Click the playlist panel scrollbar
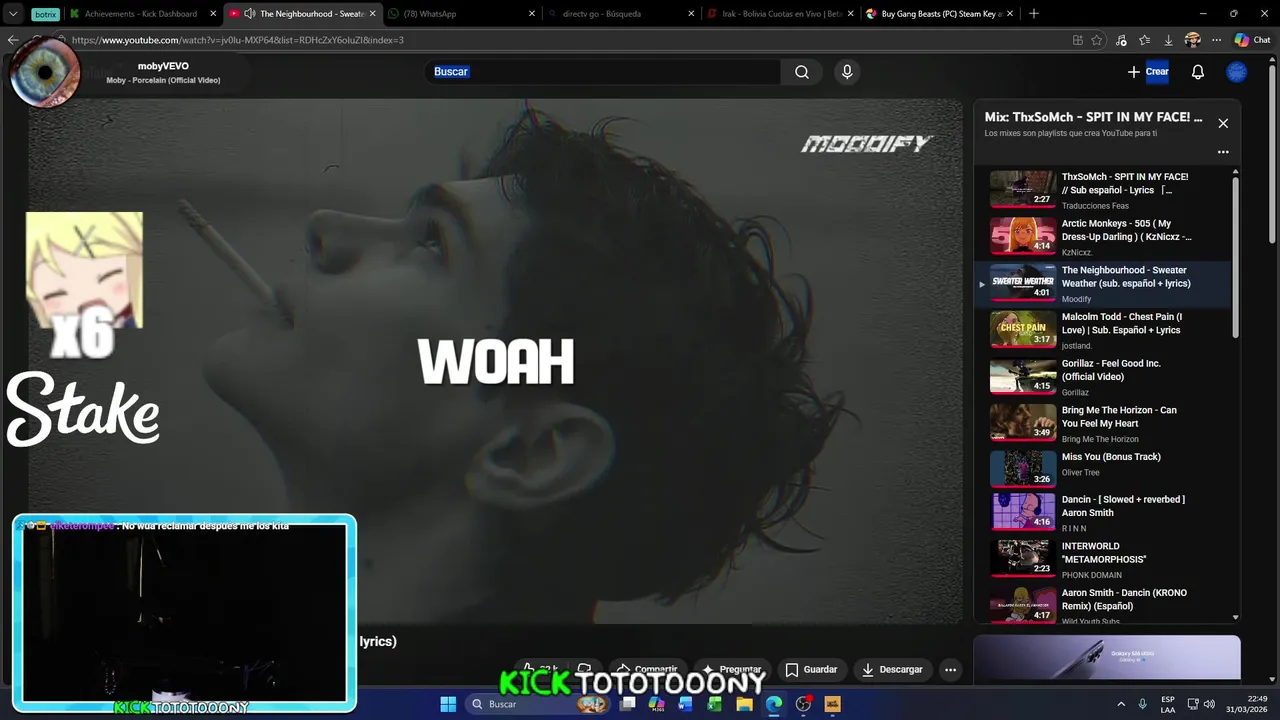The height and width of the screenshot is (720, 1280). point(1235,256)
